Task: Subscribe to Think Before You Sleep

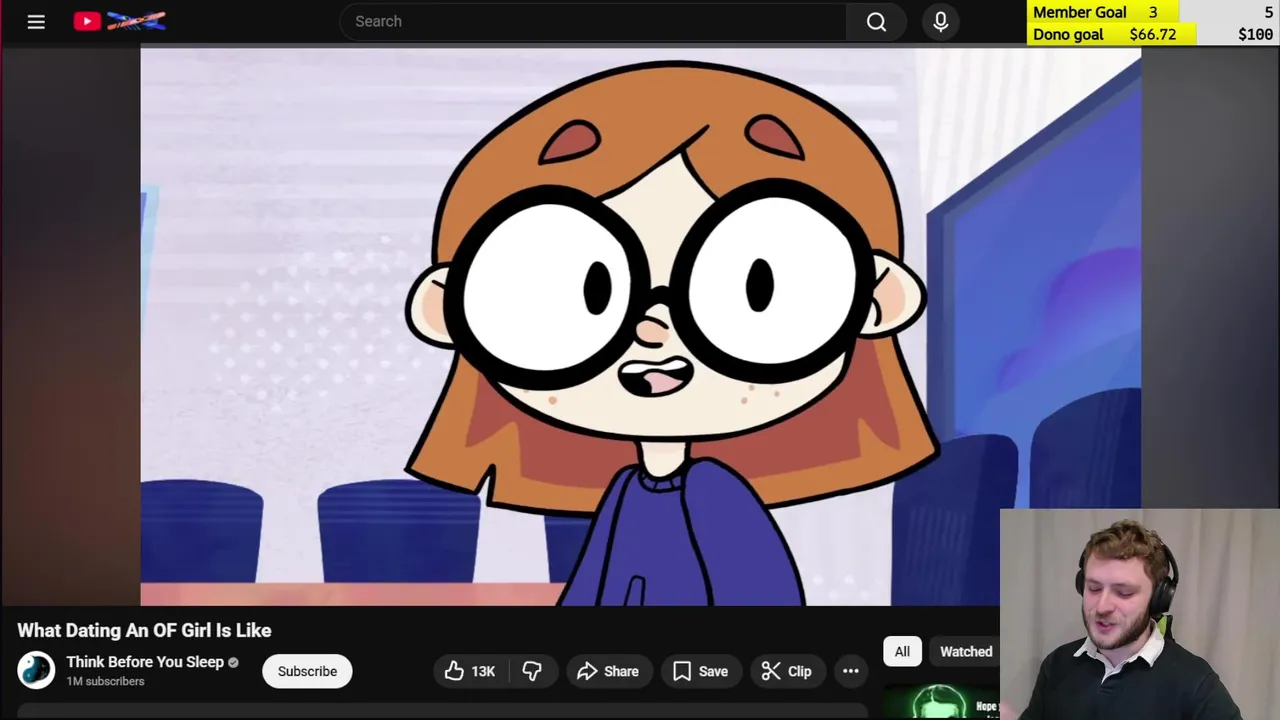Action: 307,671
